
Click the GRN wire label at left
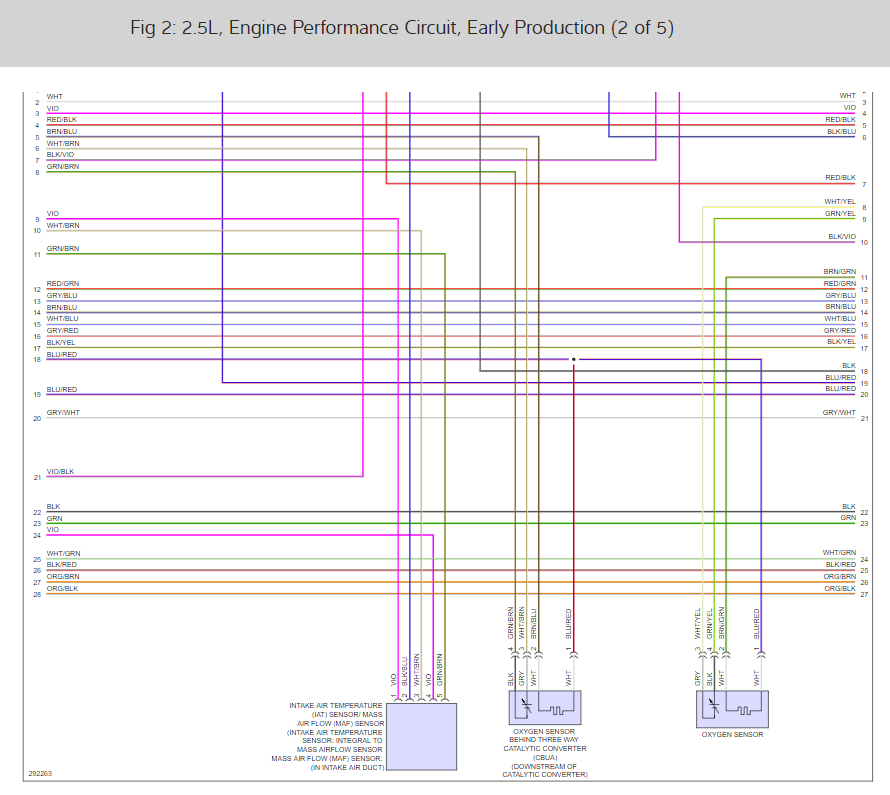[54, 519]
